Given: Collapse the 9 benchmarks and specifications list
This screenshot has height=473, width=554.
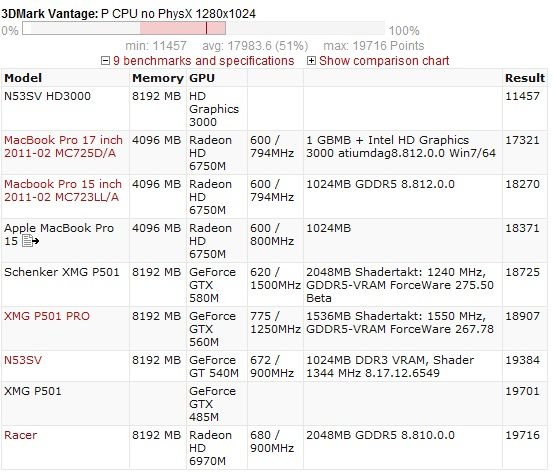Looking at the screenshot, I should point(204,61).
